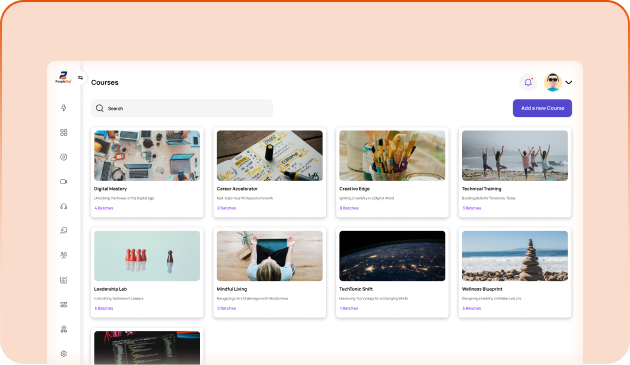
Task: Click the 'TechTonic Shift' course title
Action: point(356,289)
